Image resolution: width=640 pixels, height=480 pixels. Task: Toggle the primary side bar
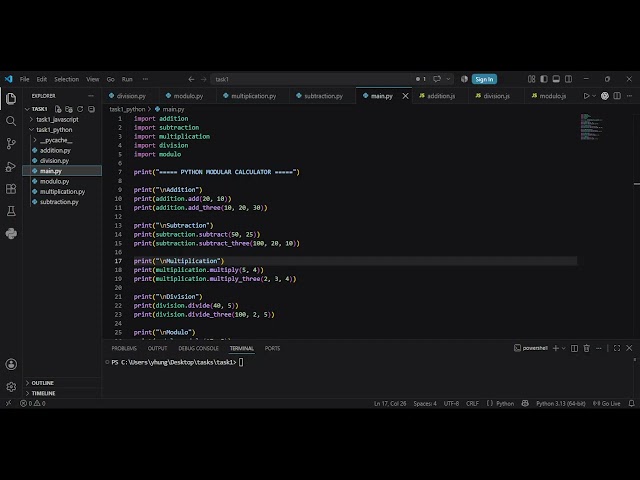(x=544, y=79)
